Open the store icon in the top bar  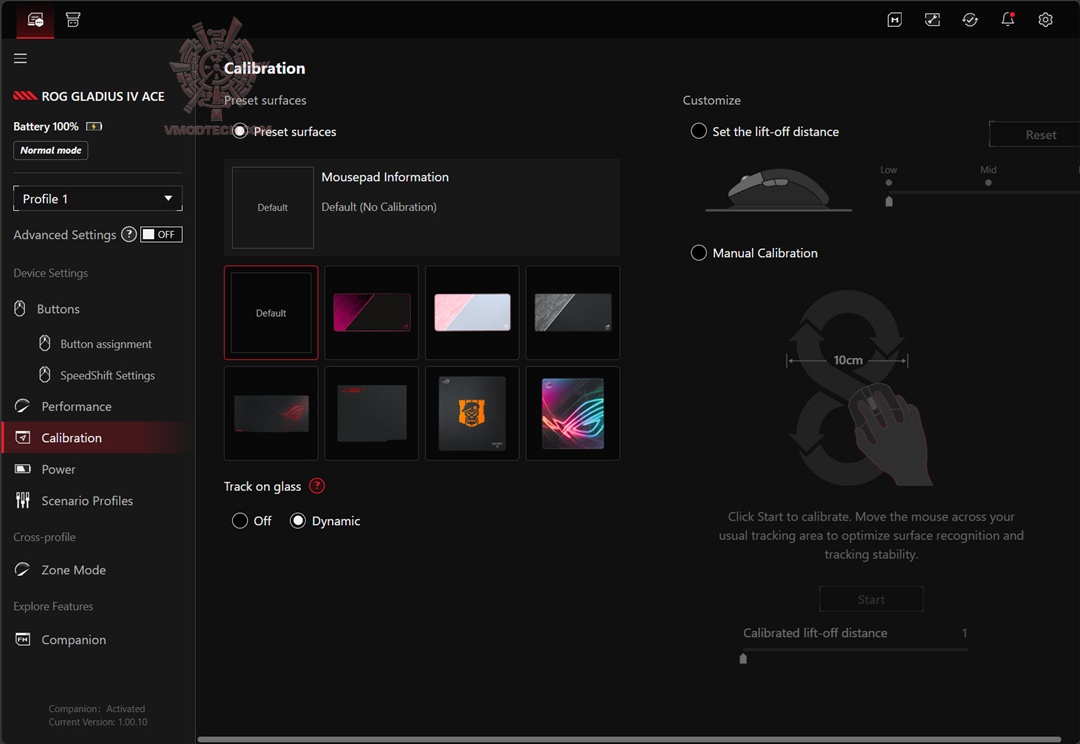pos(73,19)
